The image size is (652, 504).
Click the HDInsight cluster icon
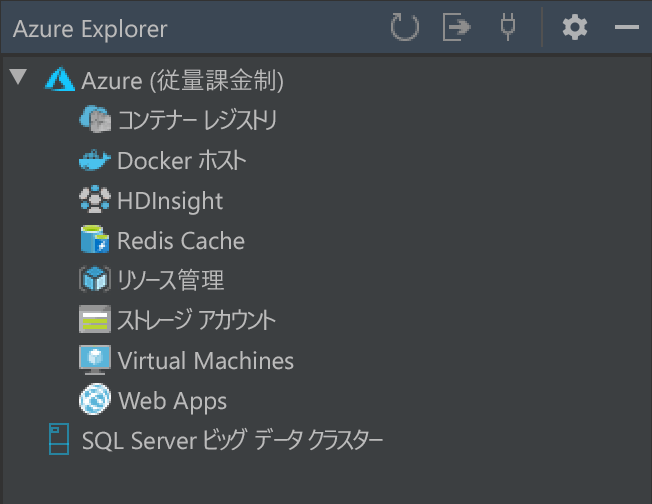95,199
